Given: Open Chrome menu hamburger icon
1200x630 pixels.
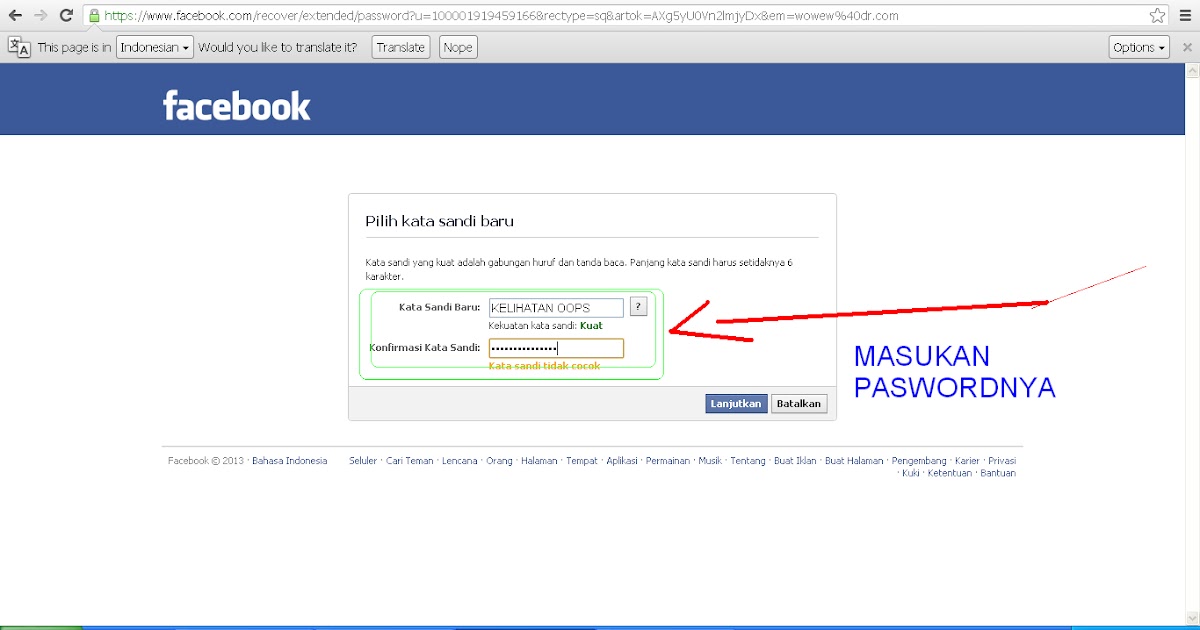Looking at the screenshot, I should [1185, 16].
